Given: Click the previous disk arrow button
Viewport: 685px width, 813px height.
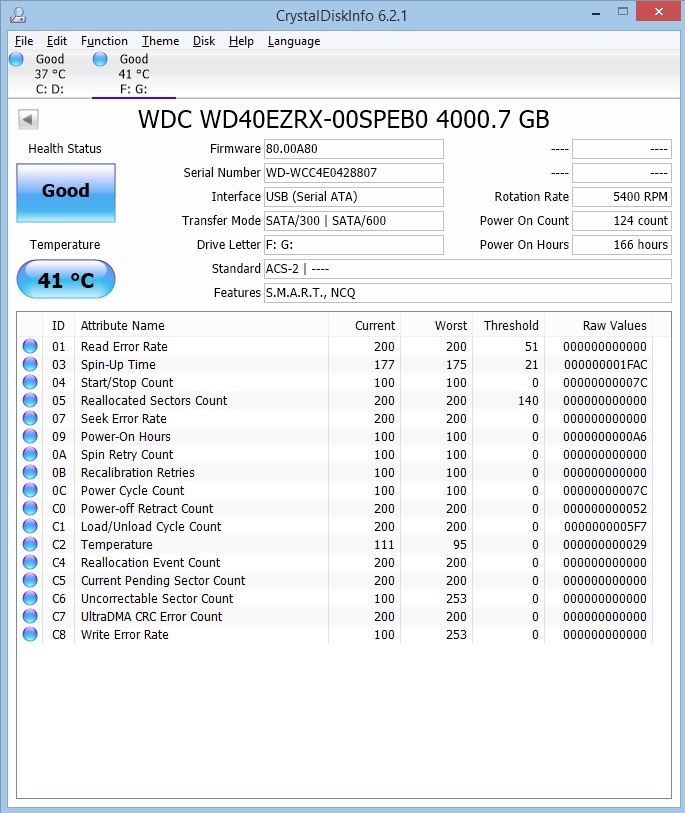Looking at the screenshot, I should pos(28,120).
